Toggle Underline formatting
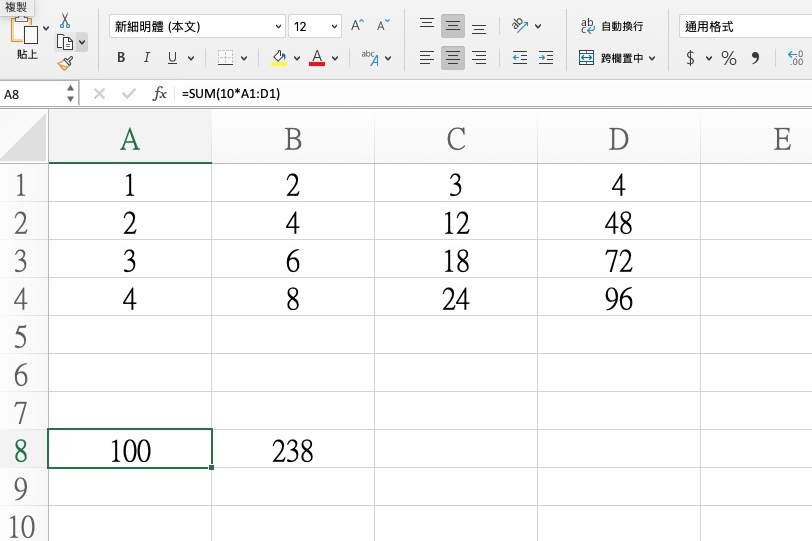This screenshot has height=541, width=812. [x=172, y=57]
